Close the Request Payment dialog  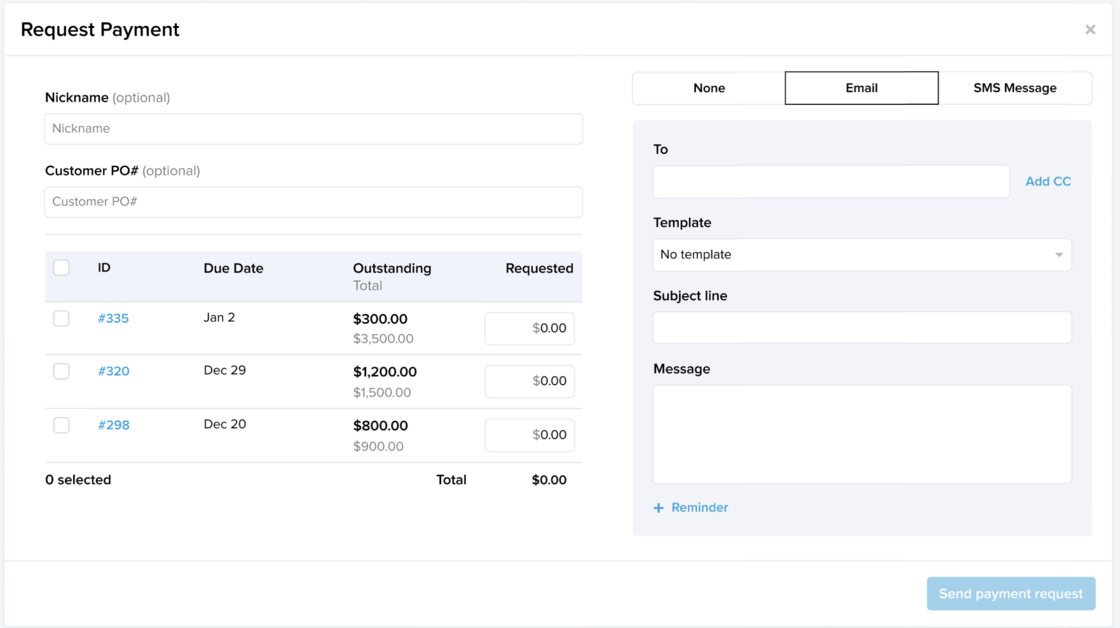pyautogui.click(x=1090, y=30)
